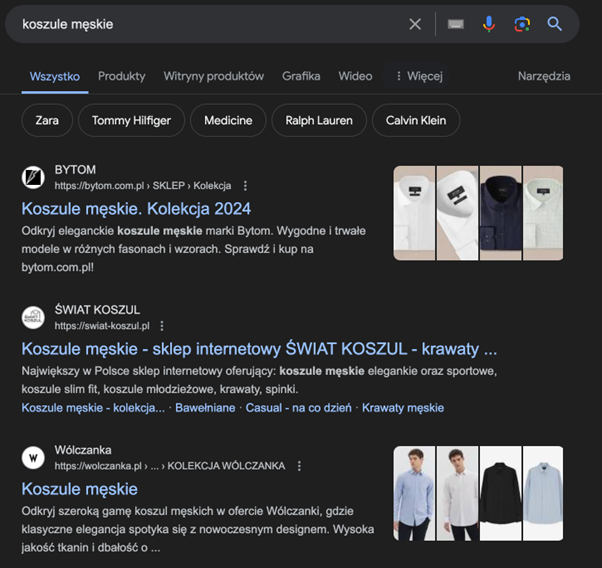Open the Narzędzia search tools
The width and height of the screenshot is (602, 568).
click(x=544, y=76)
